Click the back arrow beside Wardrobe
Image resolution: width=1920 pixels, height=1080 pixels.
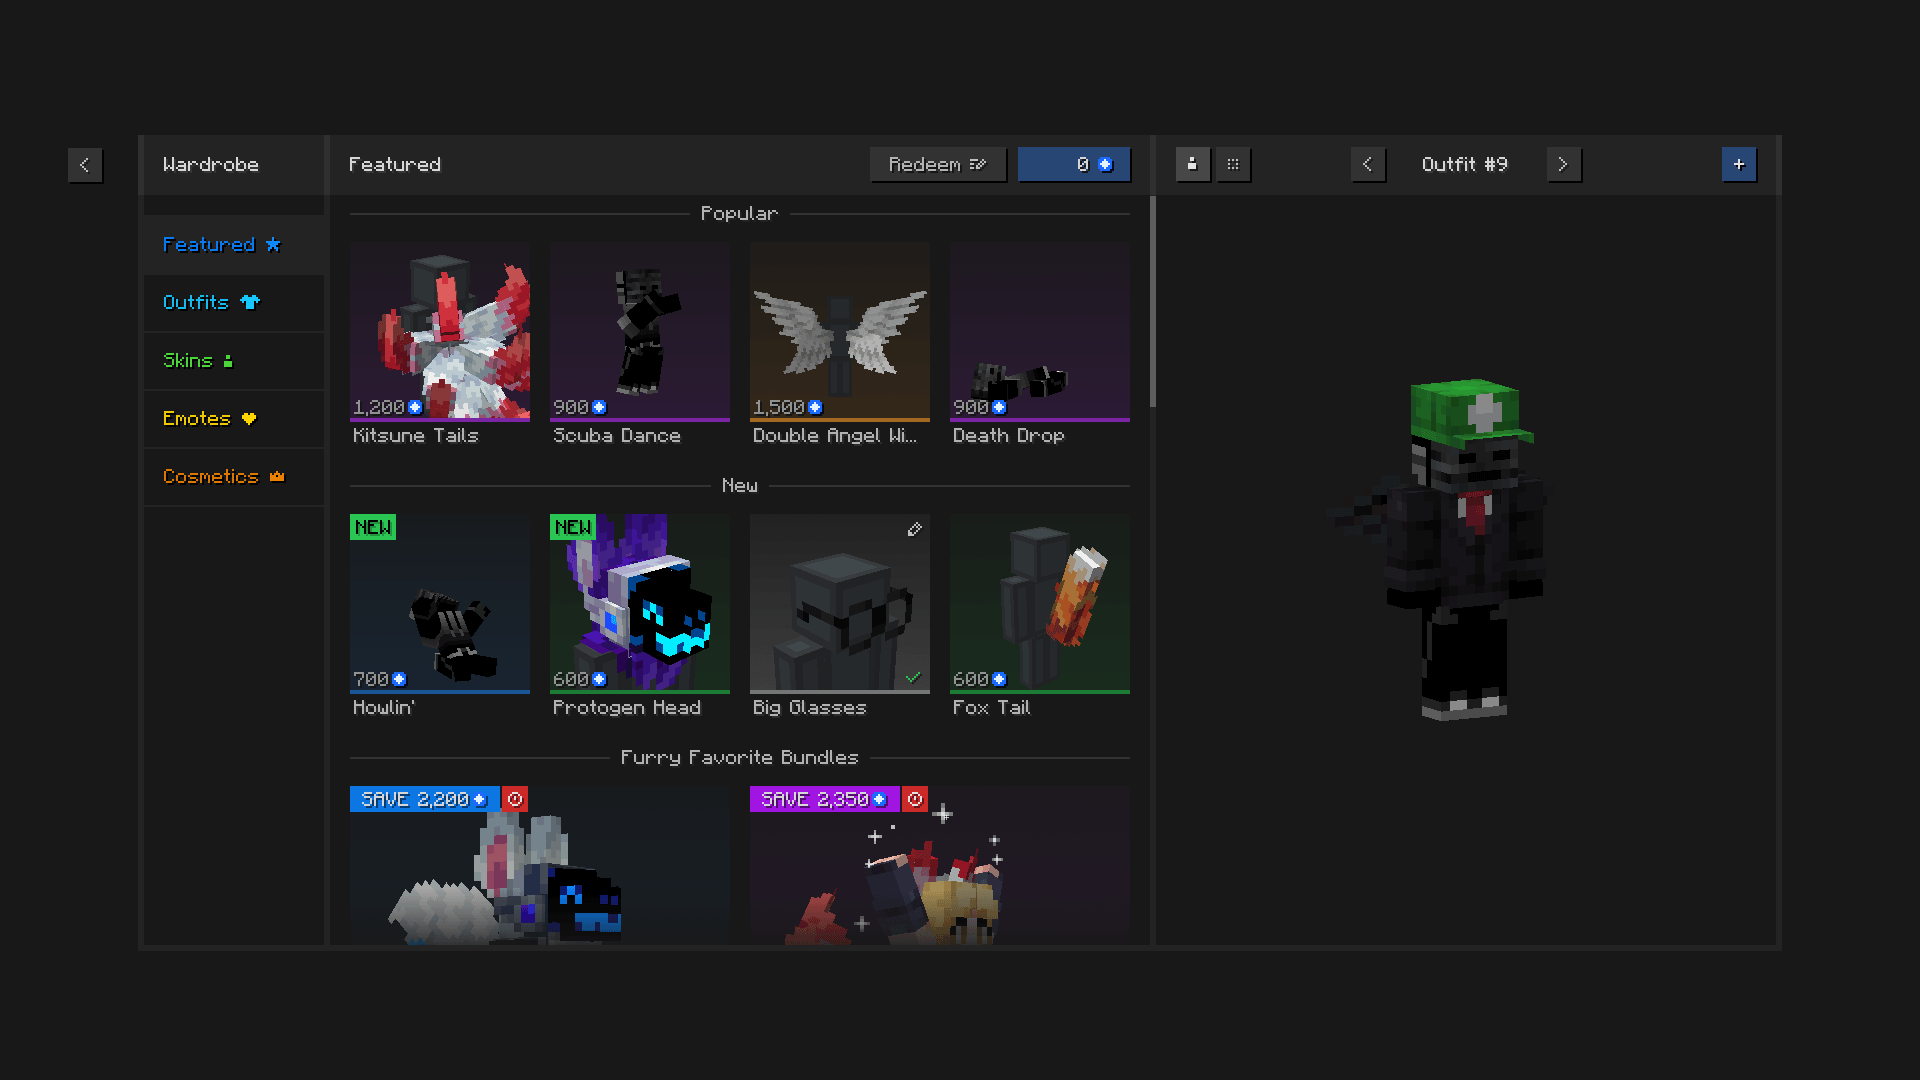coord(85,165)
